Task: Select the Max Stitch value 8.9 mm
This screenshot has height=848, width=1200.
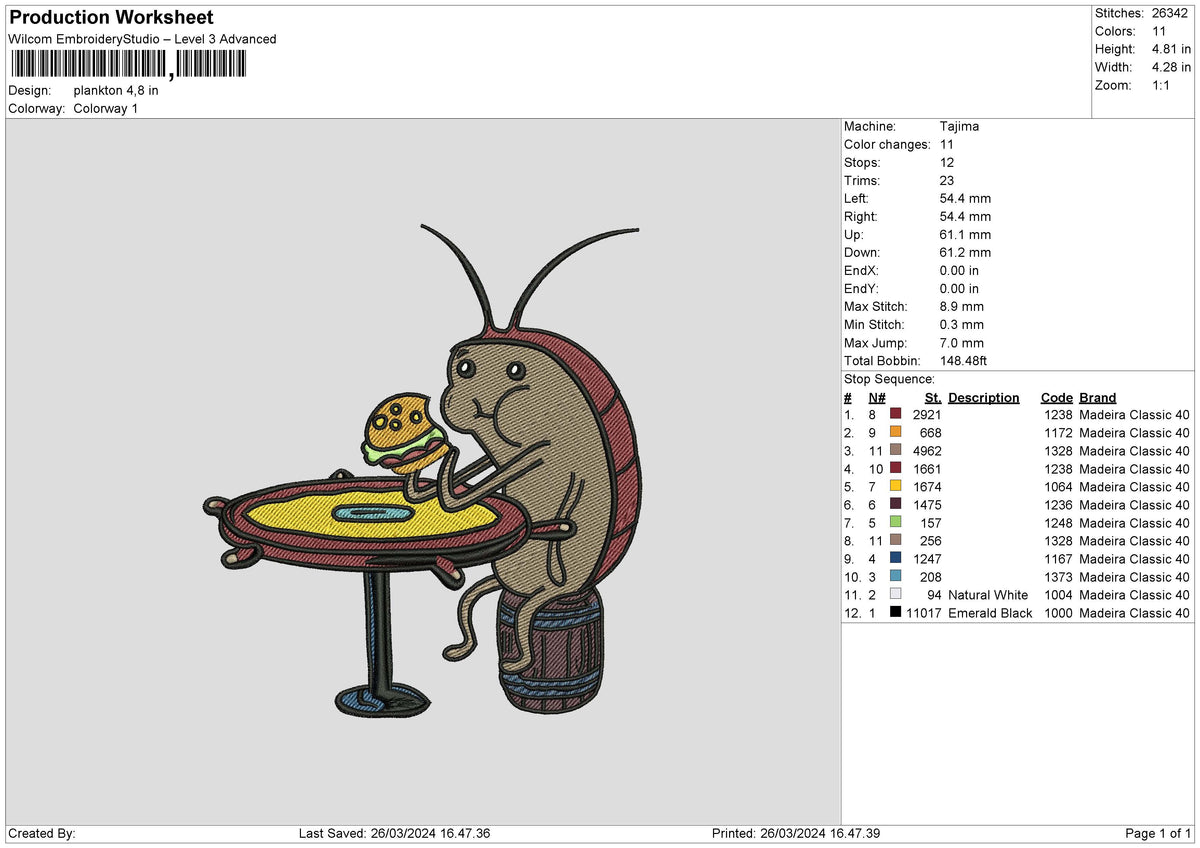Action: [x=962, y=306]
